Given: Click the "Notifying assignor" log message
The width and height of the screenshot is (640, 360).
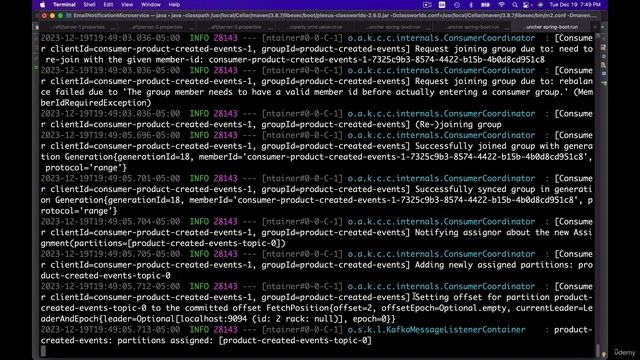Looking at the screenshot, I should click(458, 233).
